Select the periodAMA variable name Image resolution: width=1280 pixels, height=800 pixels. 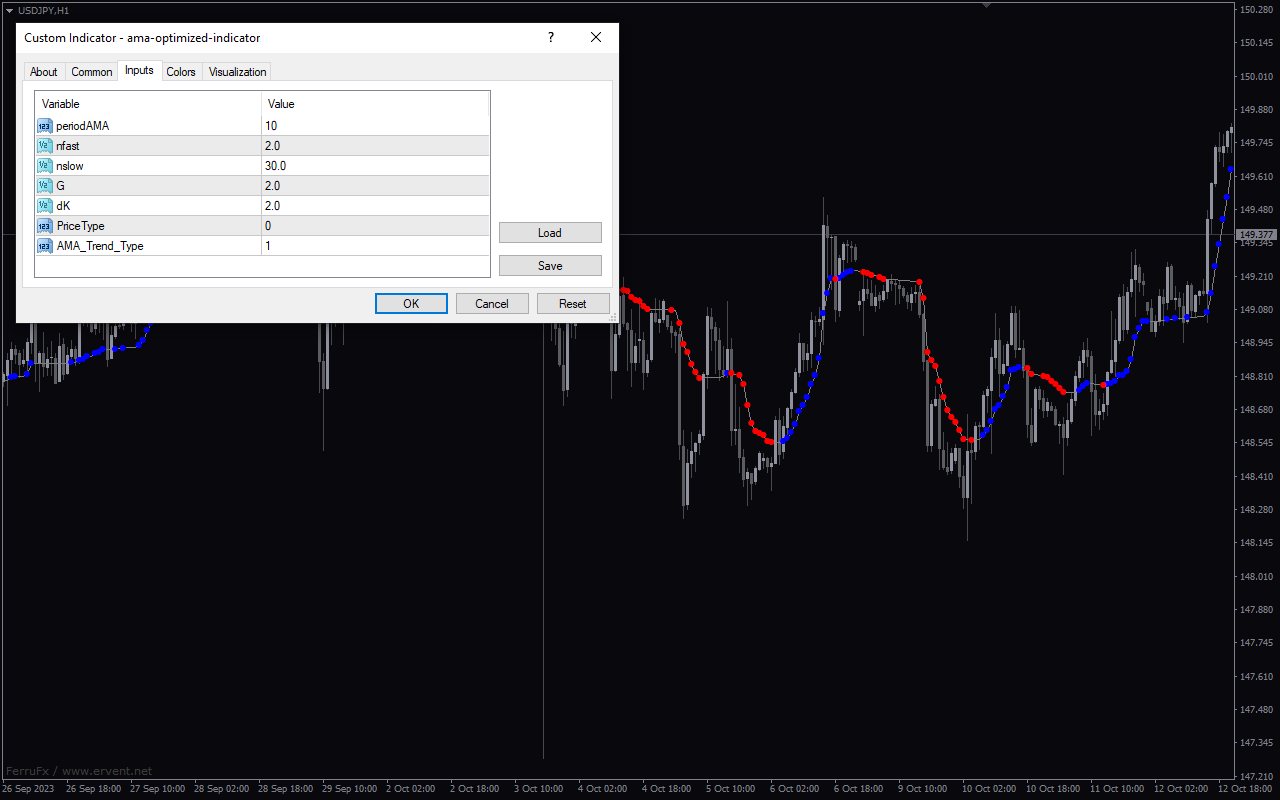[x=83, y=126]
